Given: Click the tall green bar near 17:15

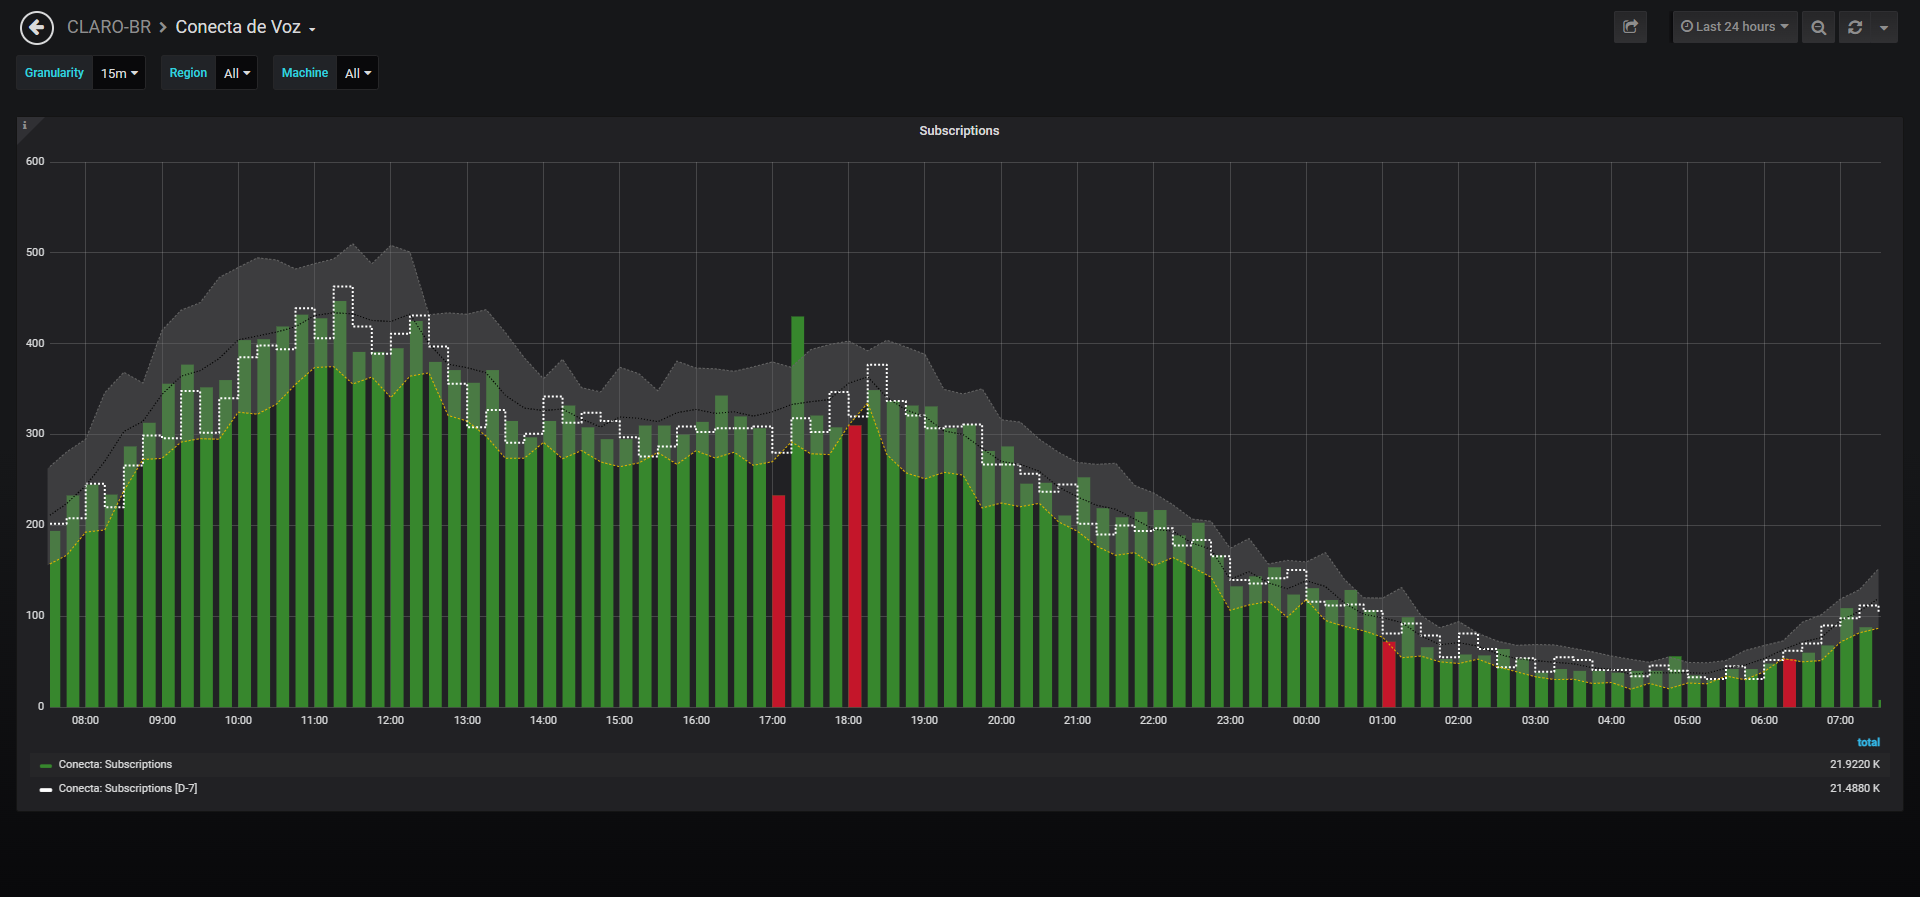Looking at the screenshot, I should (x=797, y=512).
